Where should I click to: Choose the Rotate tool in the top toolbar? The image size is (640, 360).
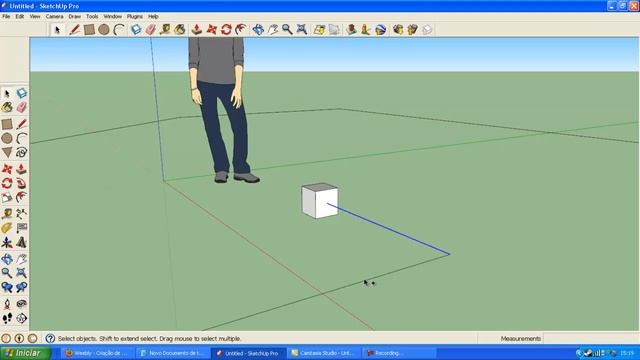point(226,29)
